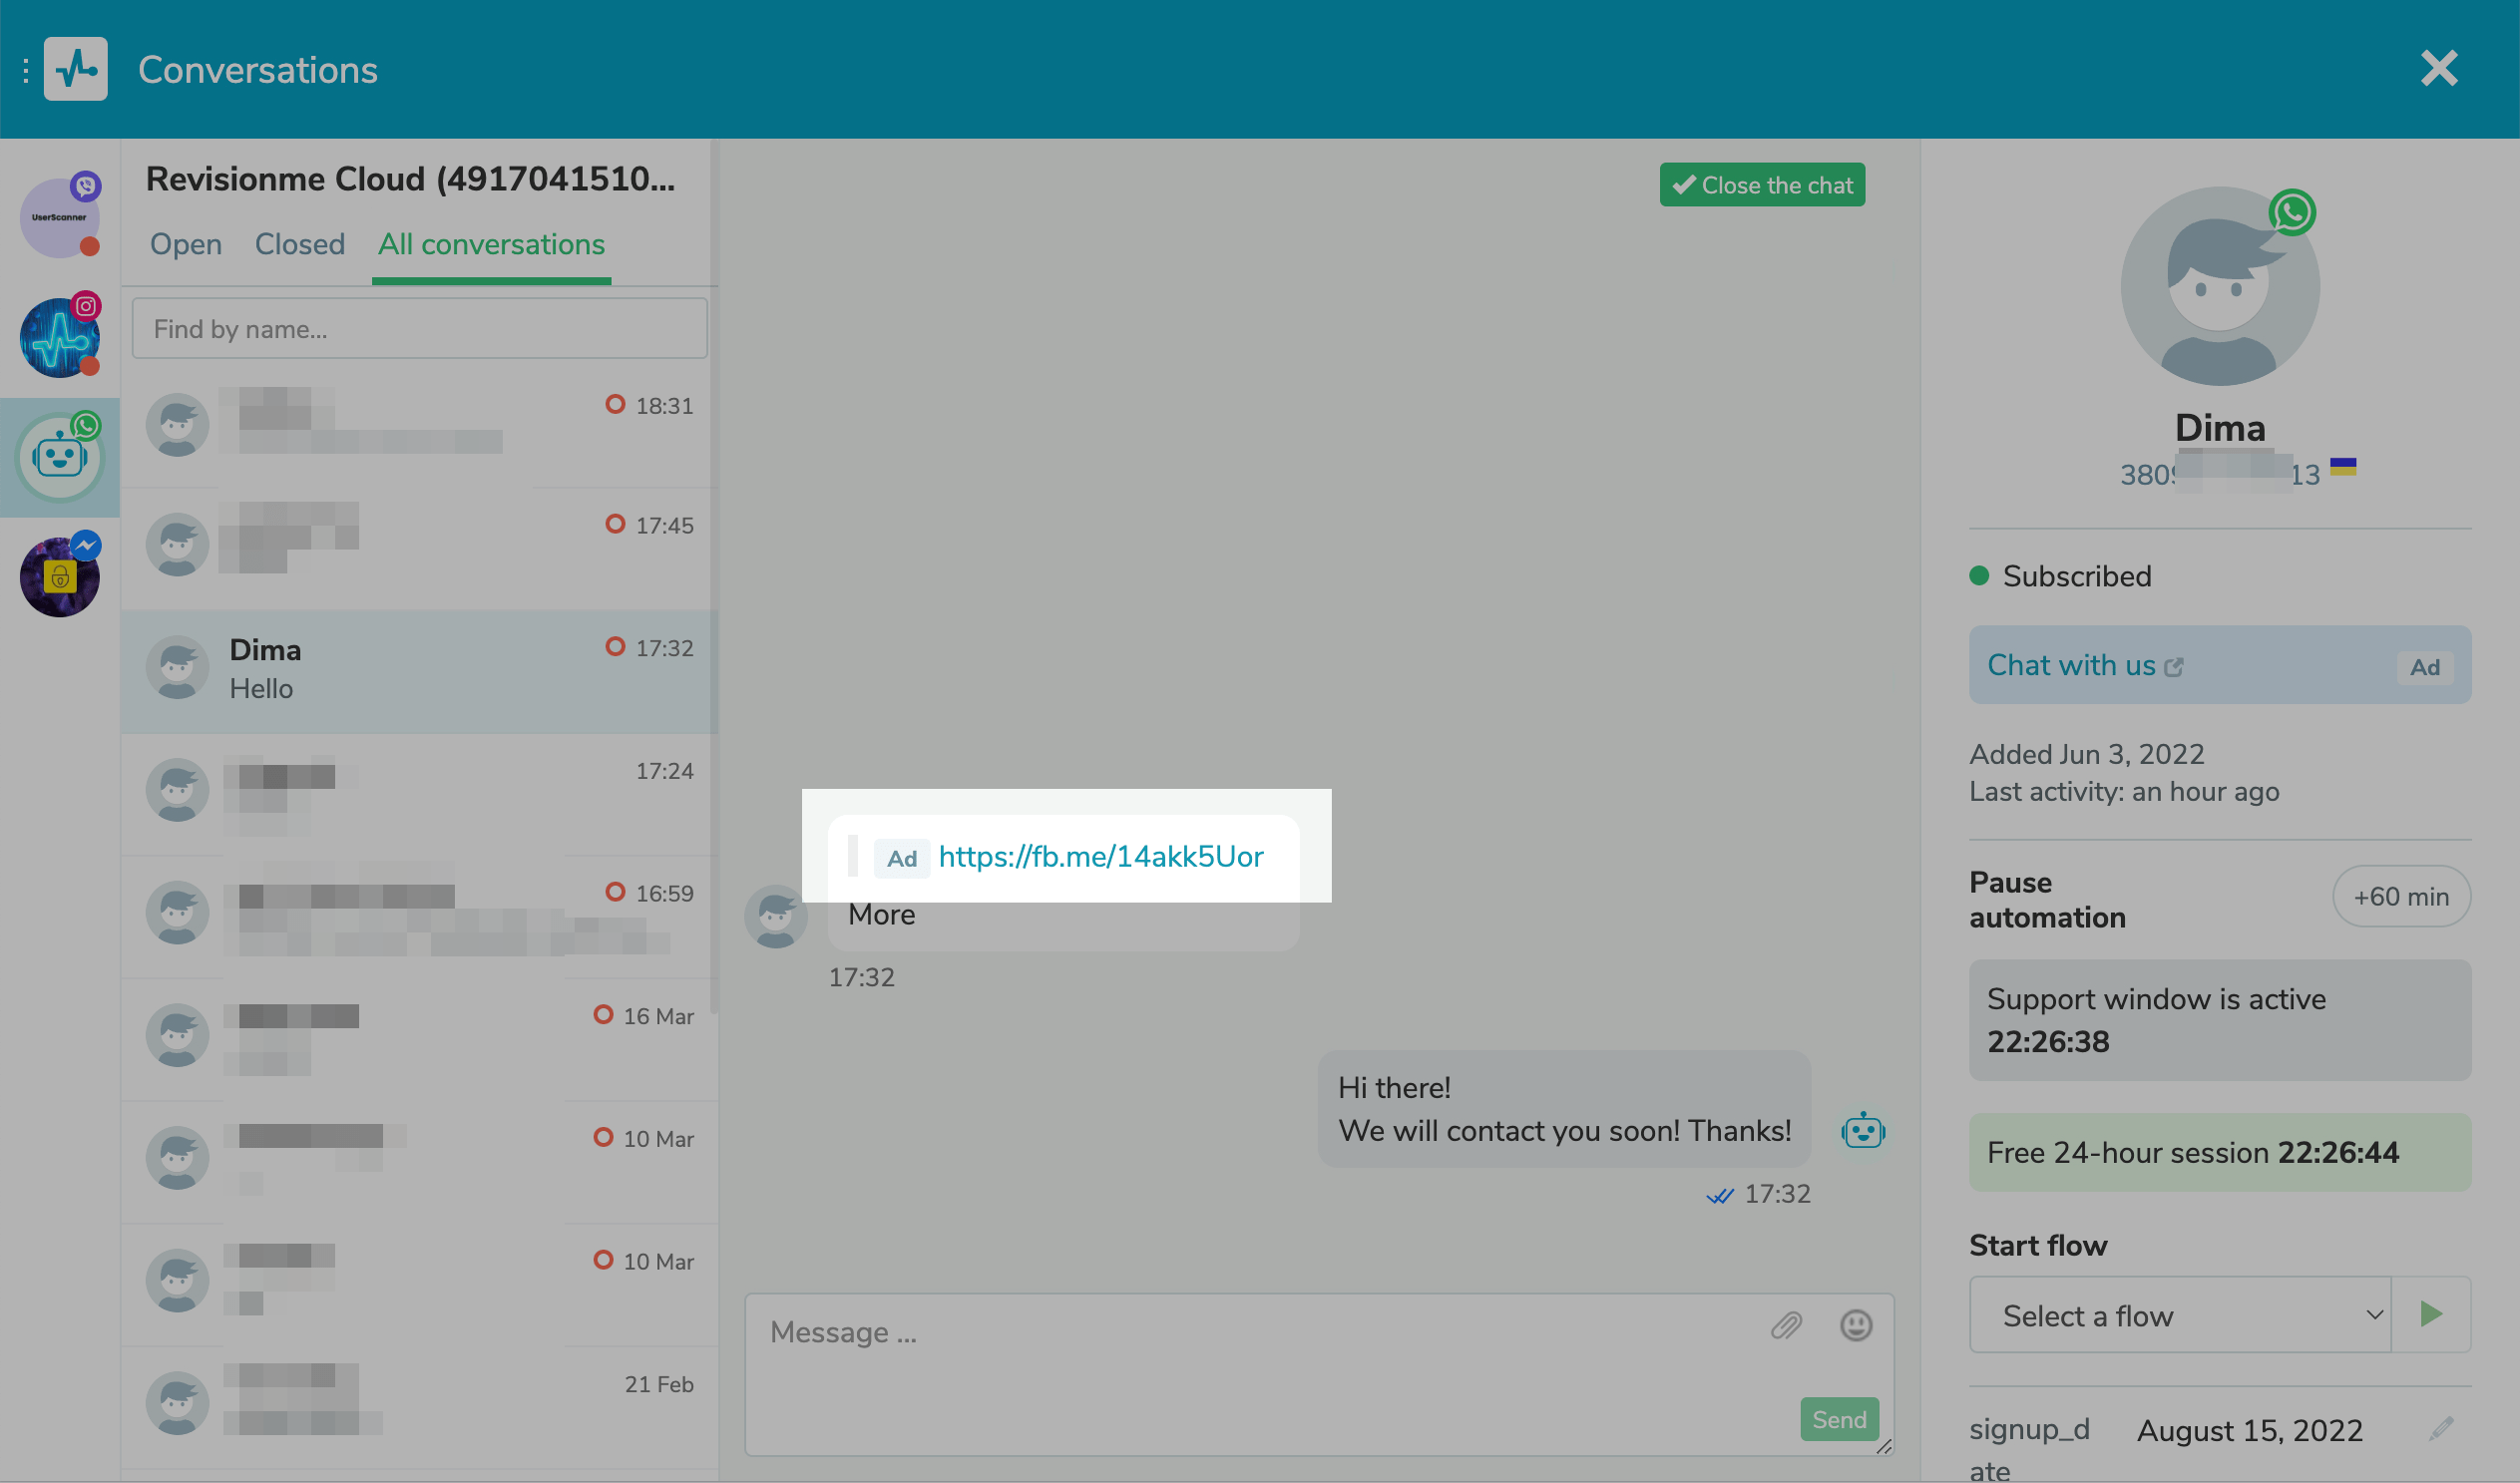
Task: Click the SendPulse logo icon in header
Action: click(x=76, y=70)
